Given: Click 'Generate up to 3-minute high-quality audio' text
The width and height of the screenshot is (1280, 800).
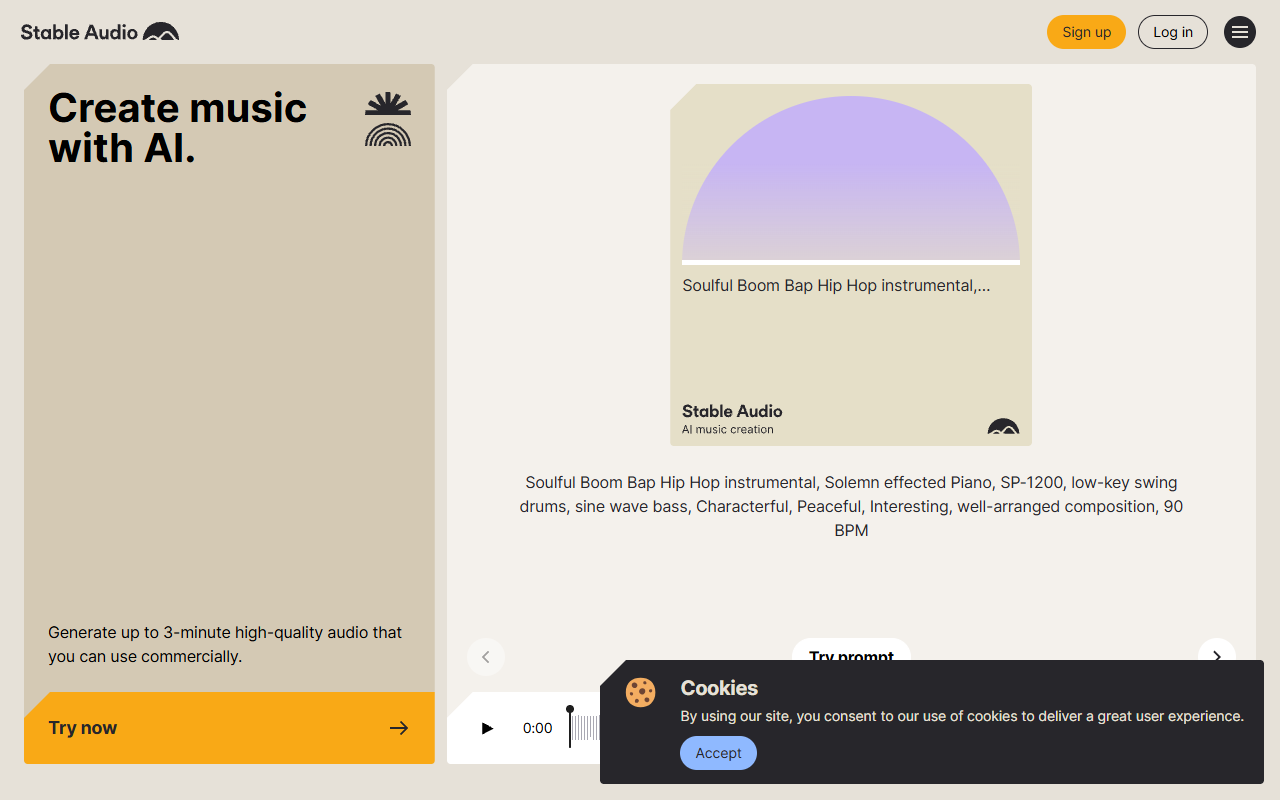Looking at the screenshot, I should coord(225,644).
